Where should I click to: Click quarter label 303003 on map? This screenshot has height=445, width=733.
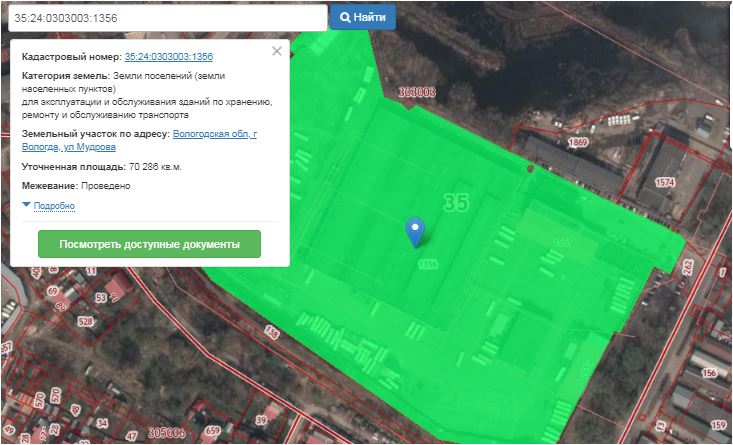click(x=417, y=92)
